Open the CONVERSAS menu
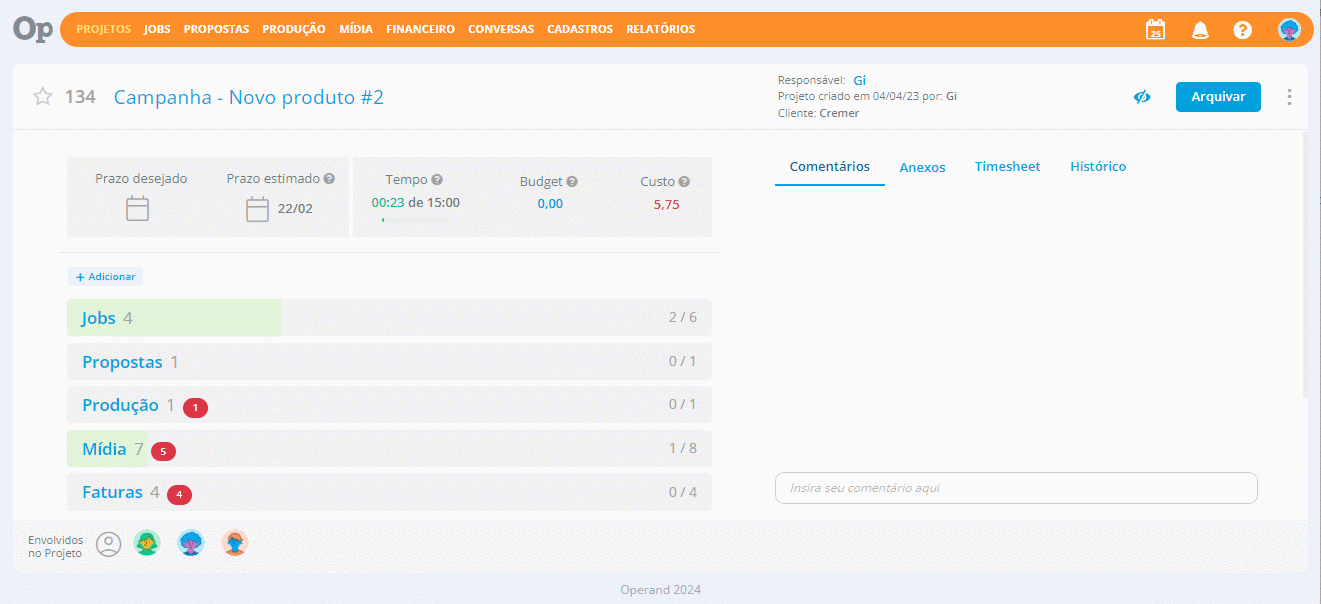This screenshot has width=1321, height=604. 501,29
